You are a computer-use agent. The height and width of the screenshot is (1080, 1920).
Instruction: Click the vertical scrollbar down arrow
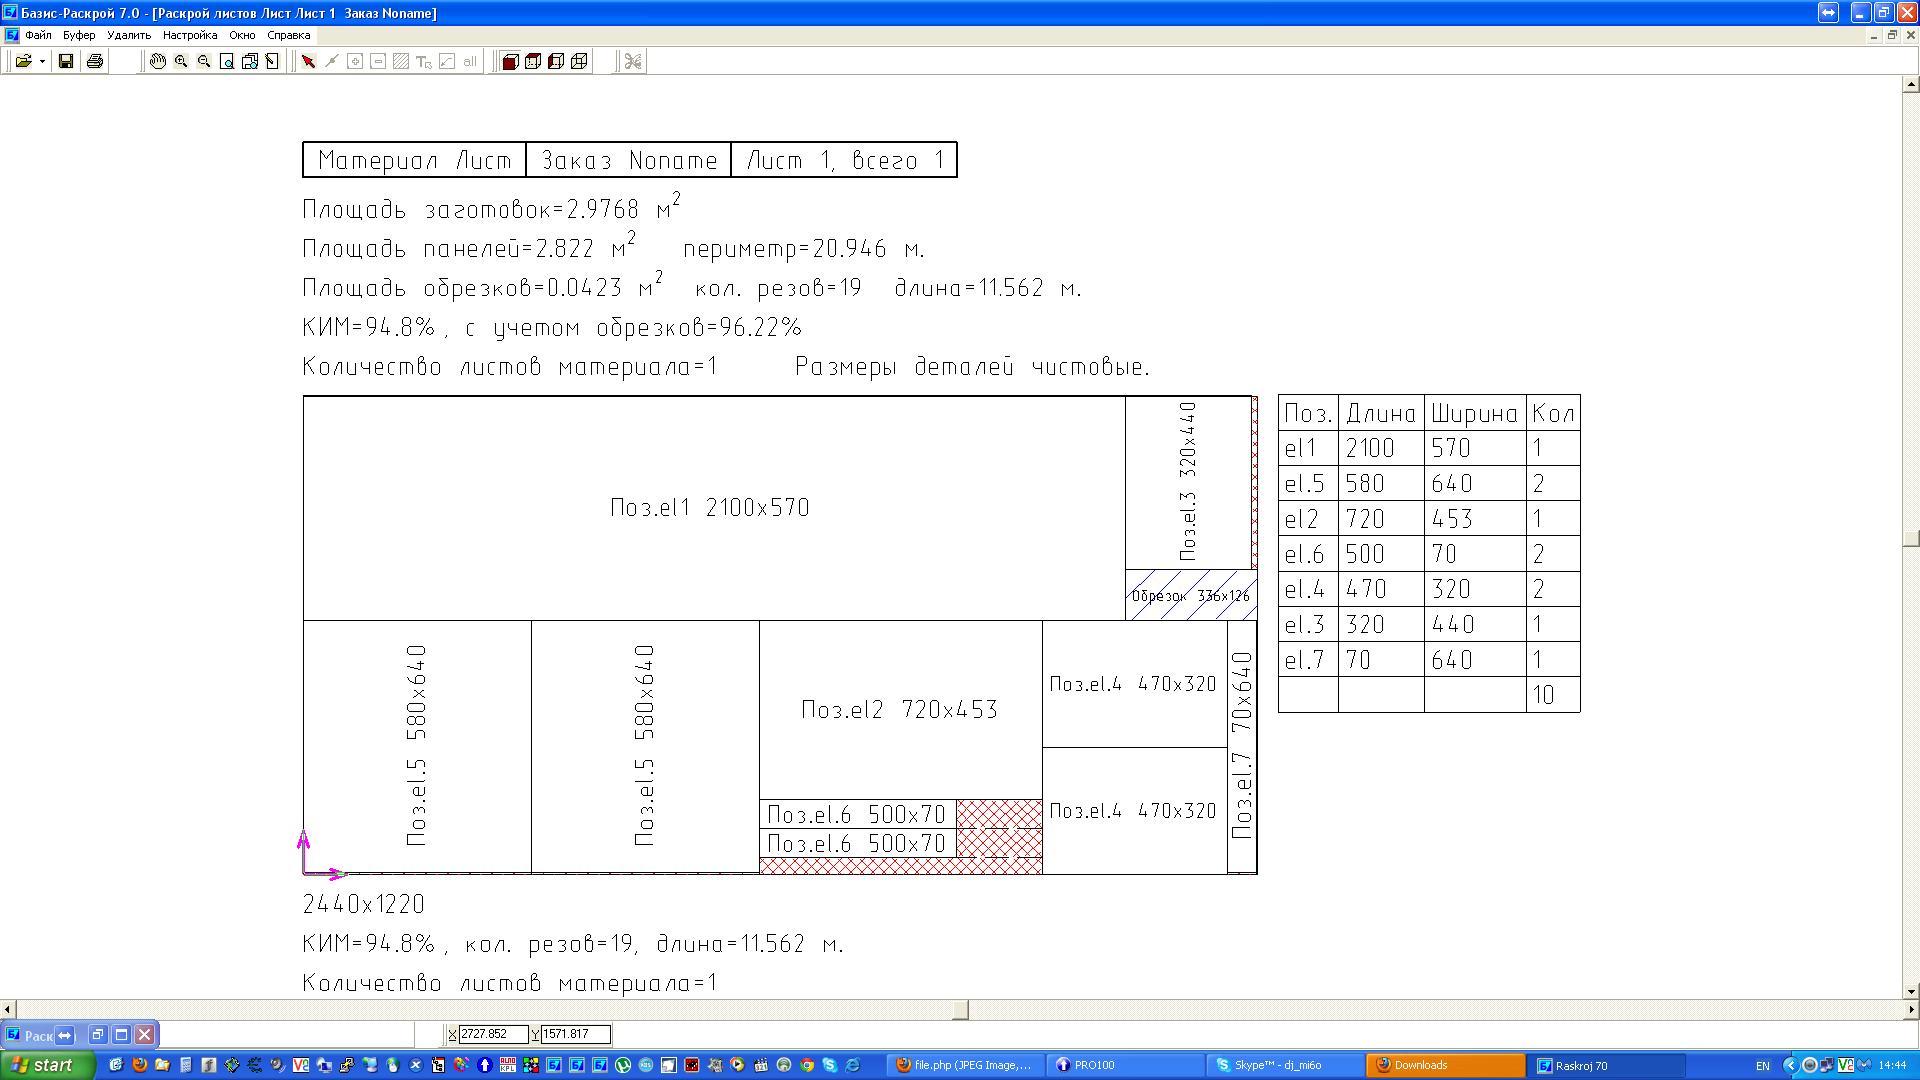tap(1909, 991)
